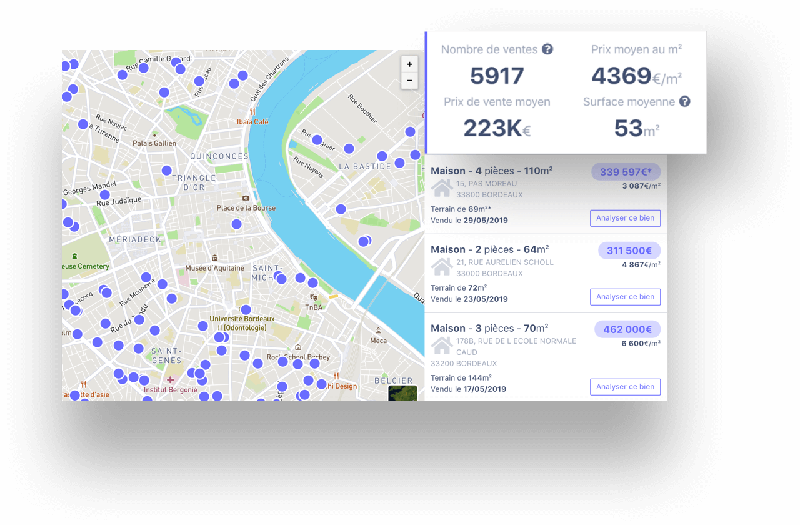Image resolution: width=800 pixels, height=525 pixels.
Task: Zoom in on the map
Action: [409, 64]
